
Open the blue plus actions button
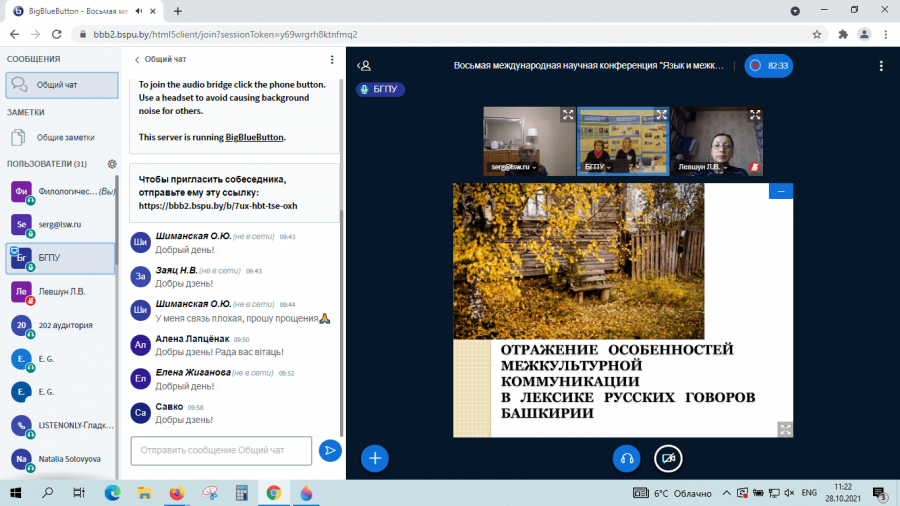[x=375, y=458]
